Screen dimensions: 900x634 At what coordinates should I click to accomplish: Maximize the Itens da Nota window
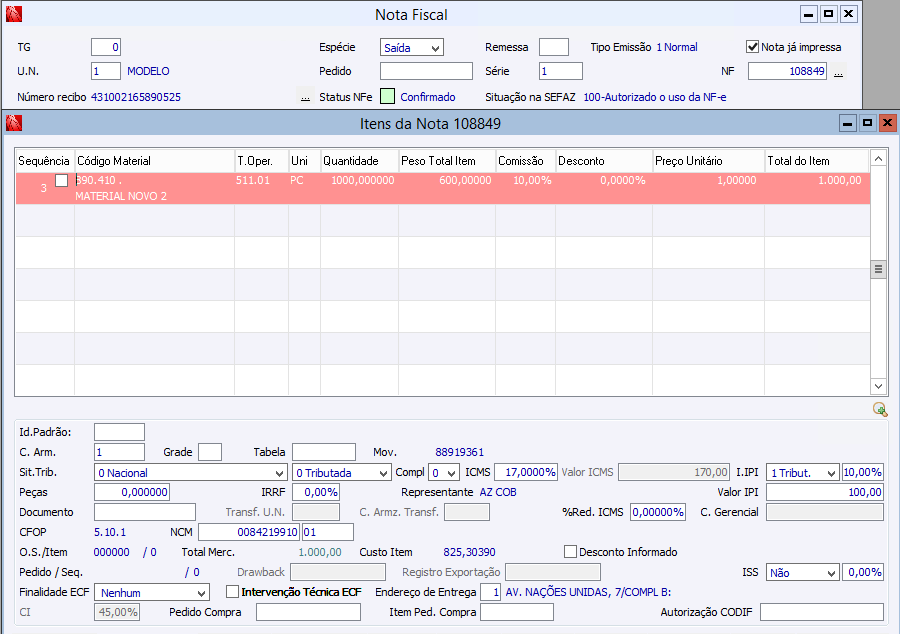tap(867, 123)
